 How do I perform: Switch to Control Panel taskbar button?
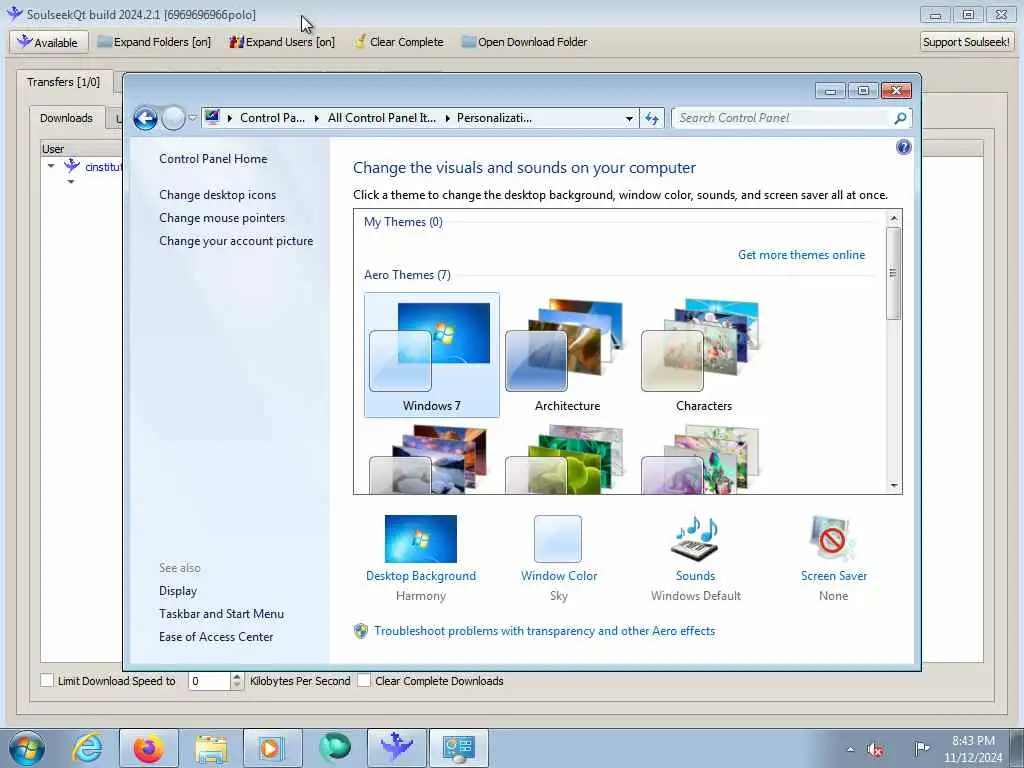point(458,748)
